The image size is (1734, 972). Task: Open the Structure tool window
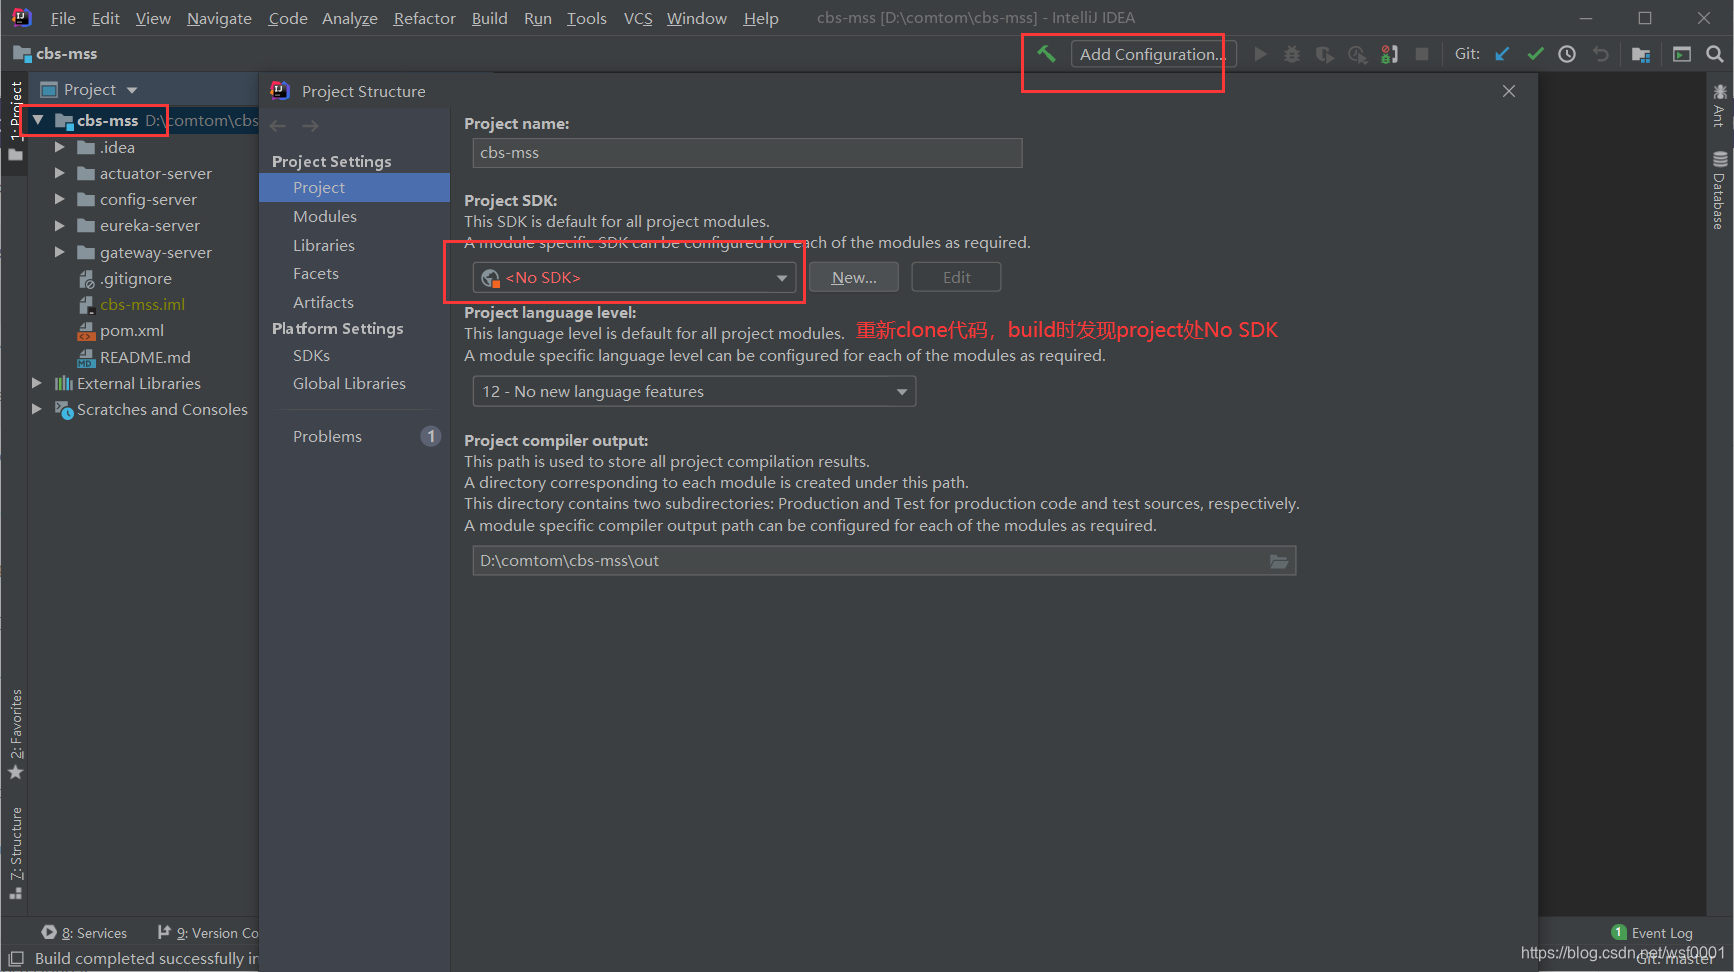(16, 853)
